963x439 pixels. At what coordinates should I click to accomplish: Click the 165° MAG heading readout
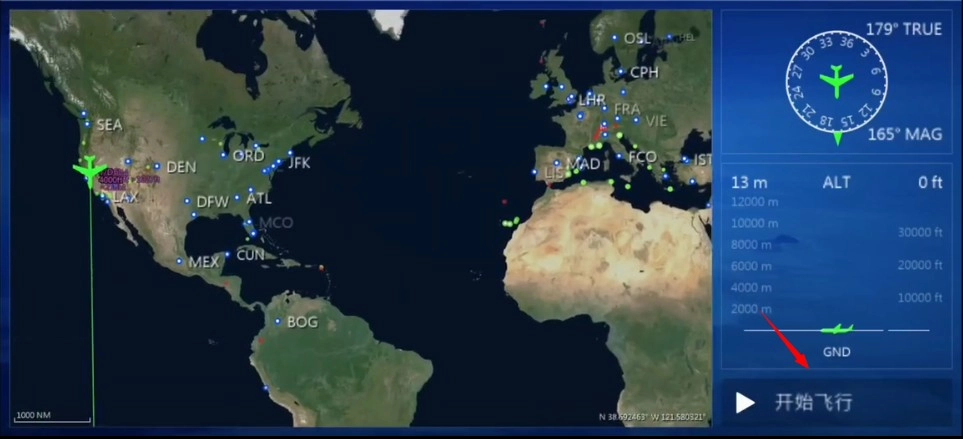(x=904, y=134)
